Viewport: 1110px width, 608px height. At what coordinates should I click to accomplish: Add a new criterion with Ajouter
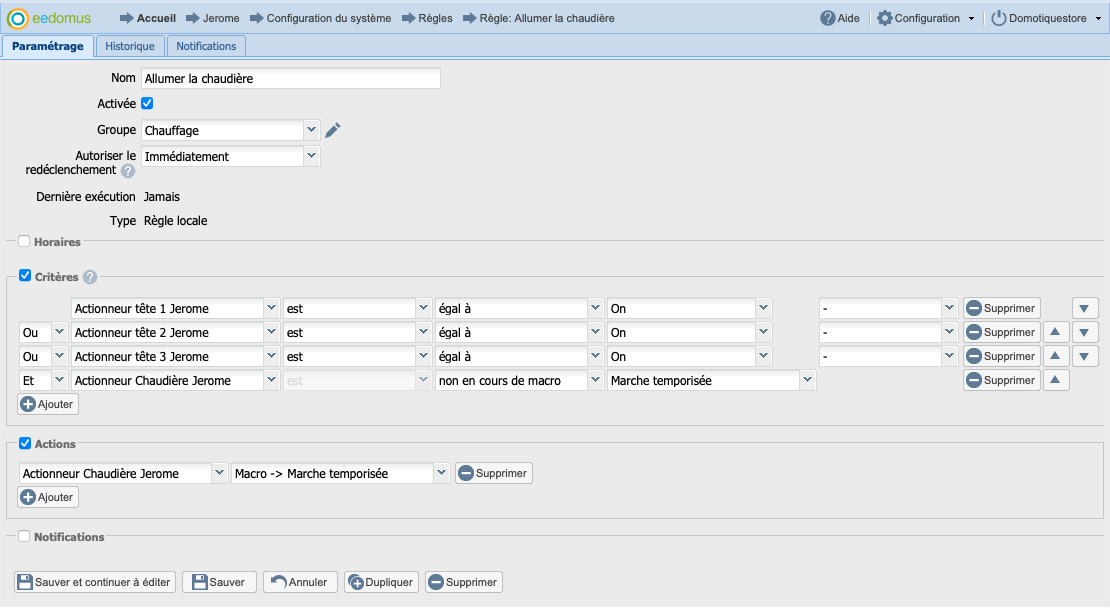click(x=48, y=404)
